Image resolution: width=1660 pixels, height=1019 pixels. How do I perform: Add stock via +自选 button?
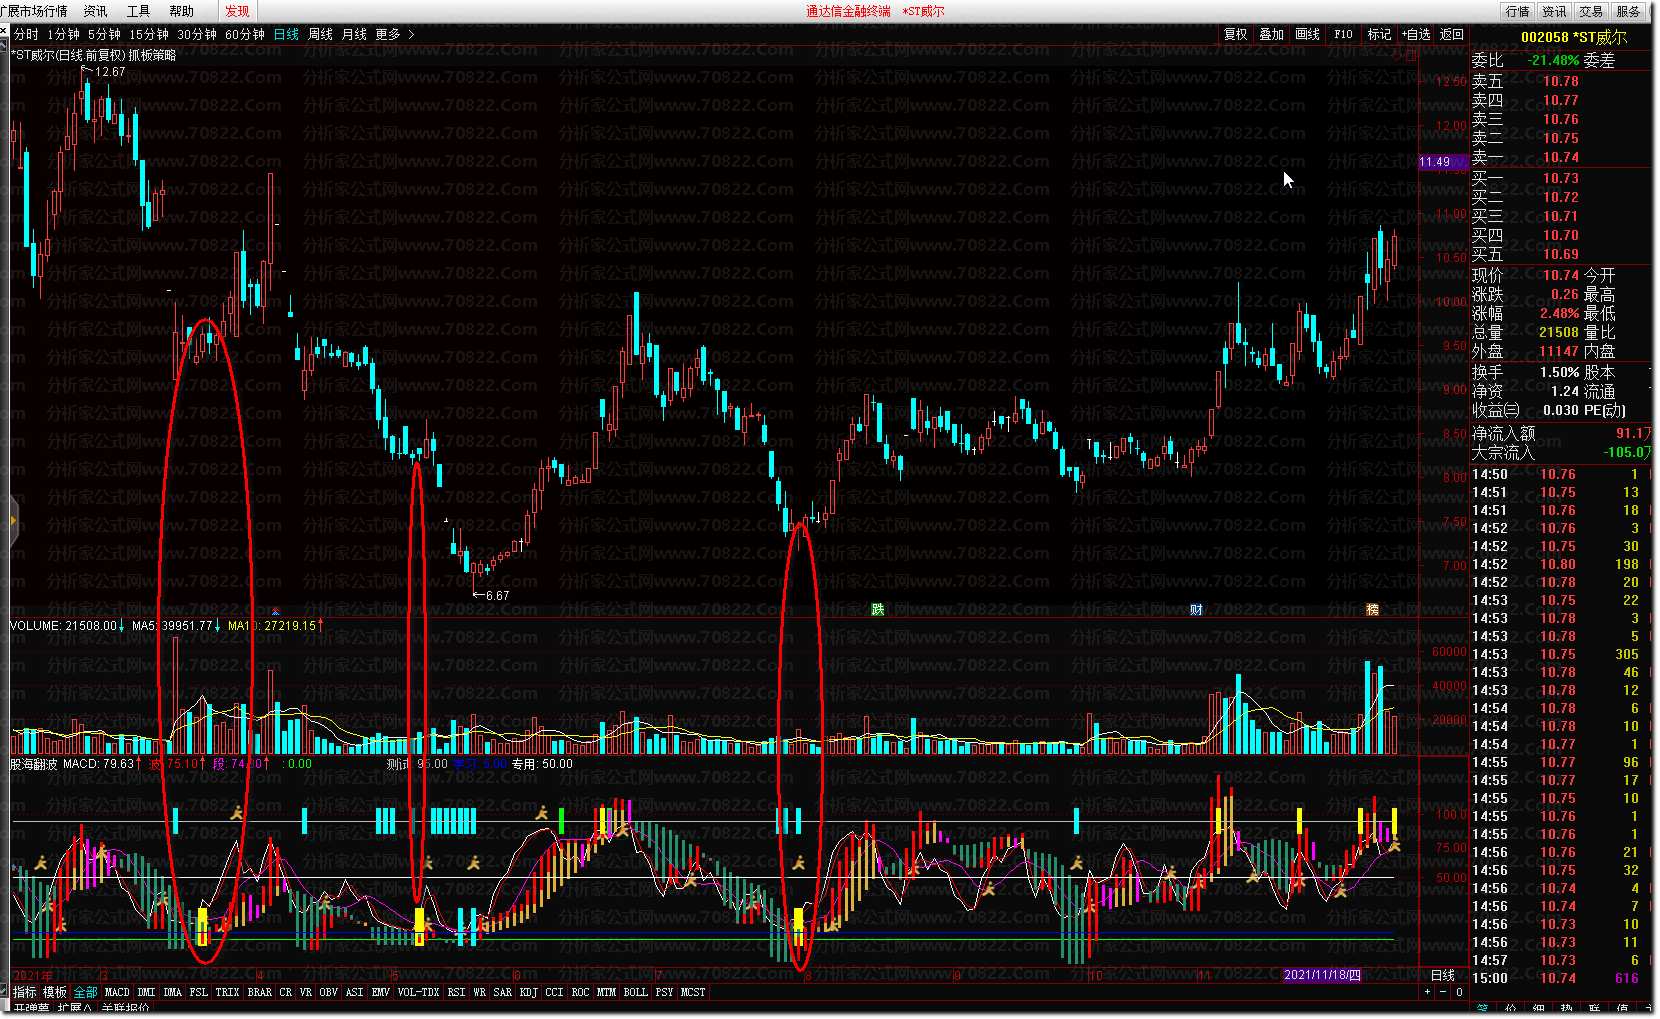(1416, 34)
